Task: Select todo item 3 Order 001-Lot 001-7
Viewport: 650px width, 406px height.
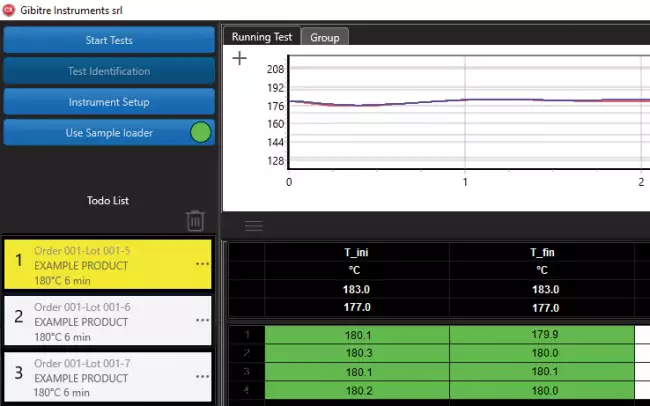Action: coord(100,377)
